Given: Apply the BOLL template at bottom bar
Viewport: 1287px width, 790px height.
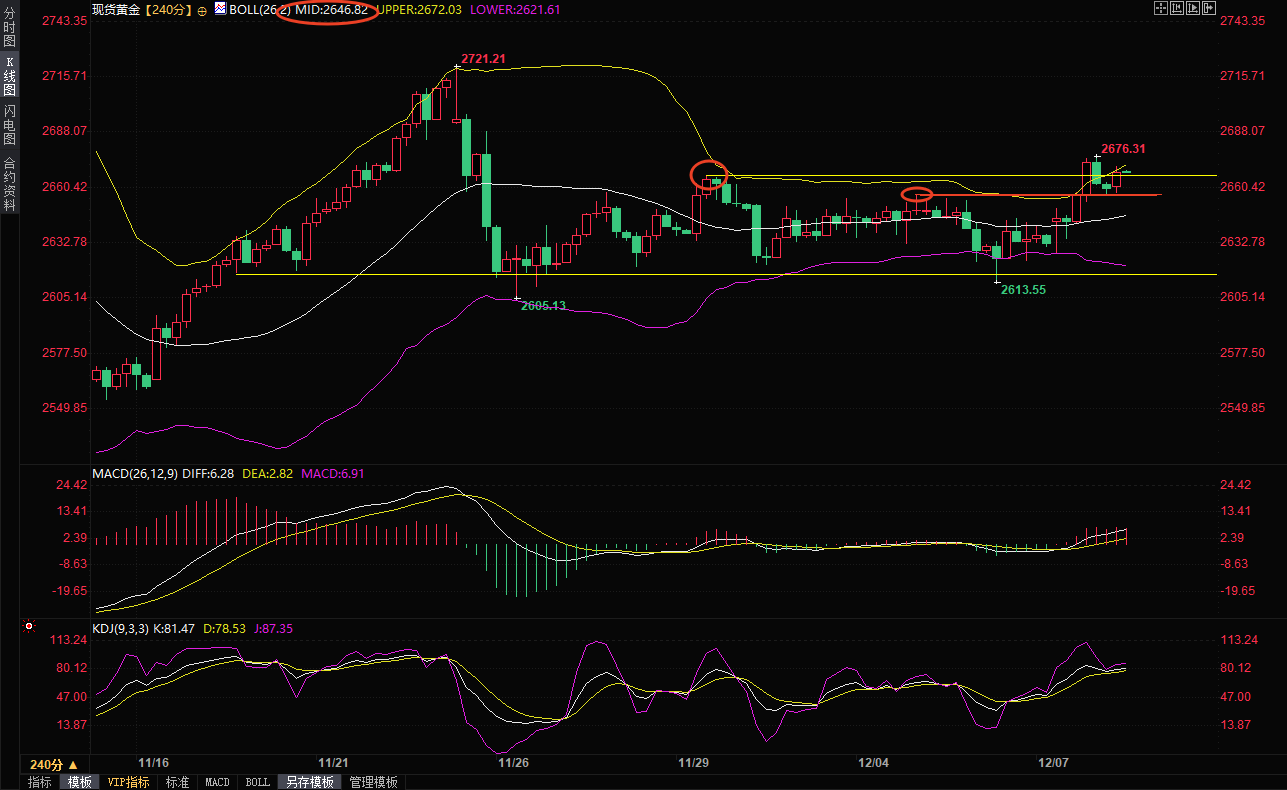Looking at the screenshot, I should coord(257,782).
